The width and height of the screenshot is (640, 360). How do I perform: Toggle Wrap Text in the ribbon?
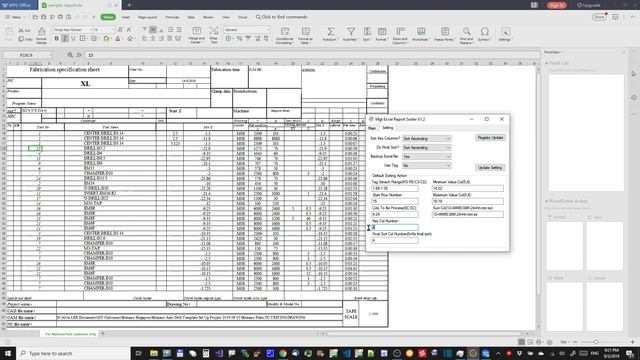coord(213,31)
